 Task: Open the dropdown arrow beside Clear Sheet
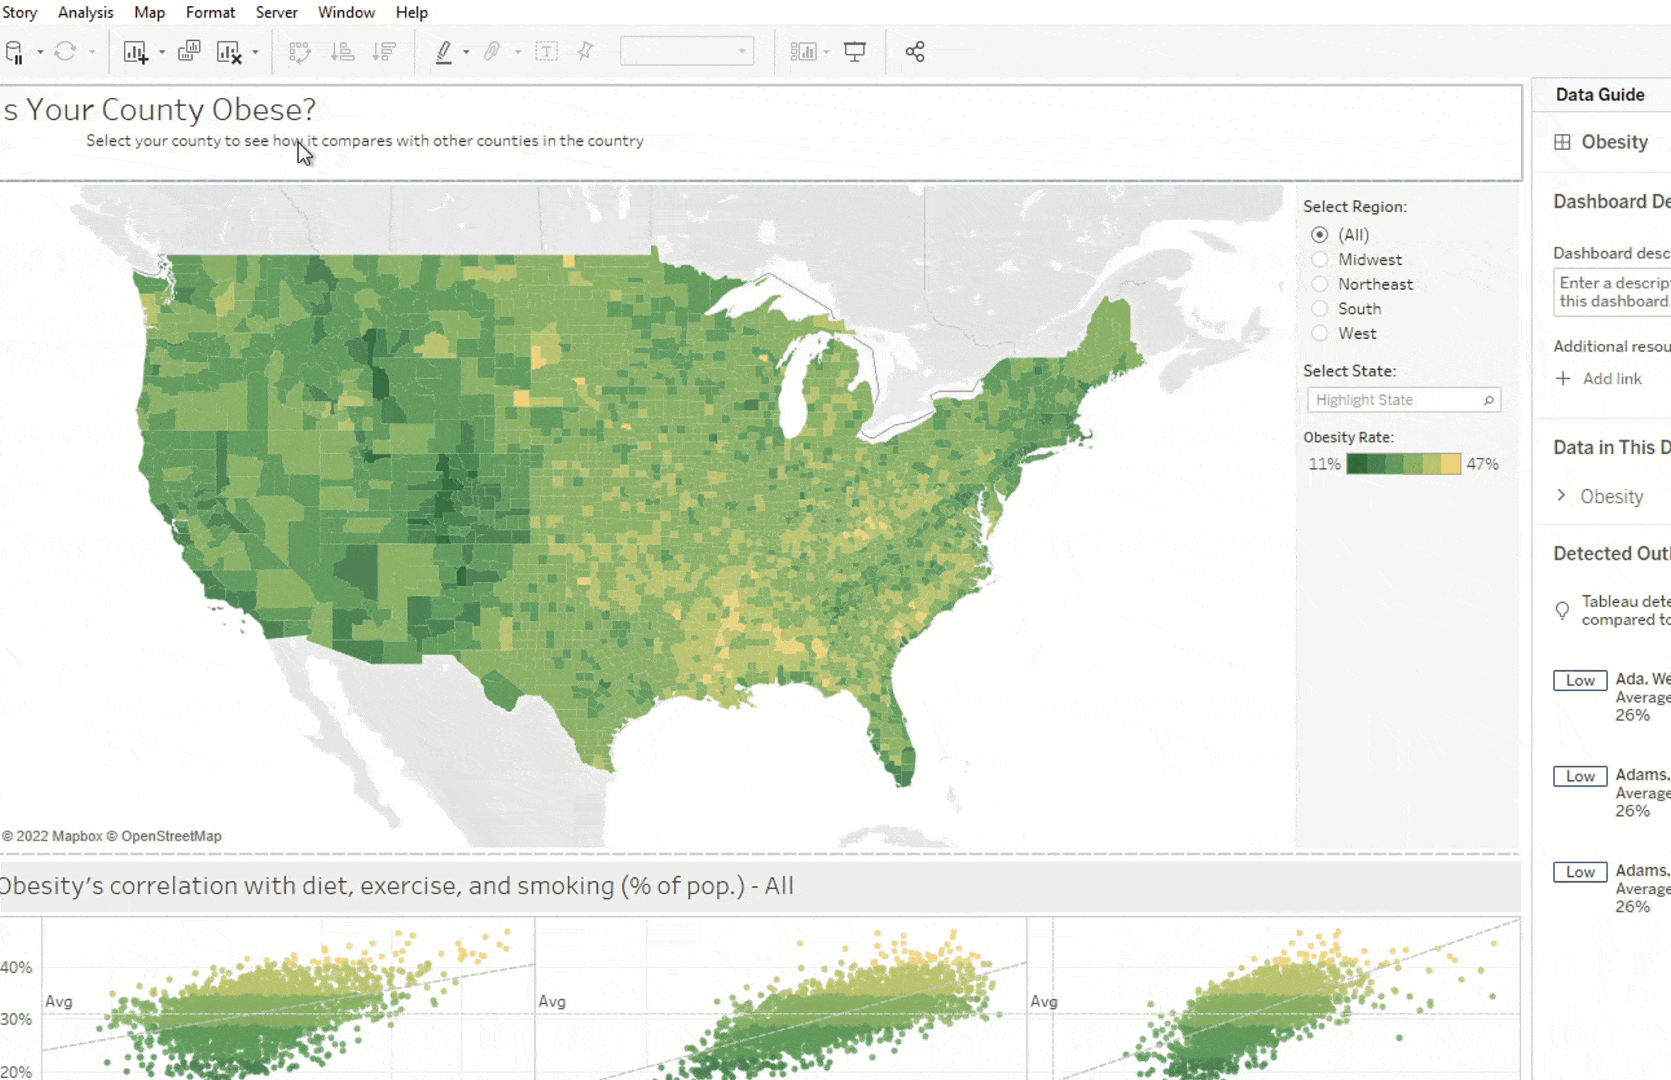(256, 52)
